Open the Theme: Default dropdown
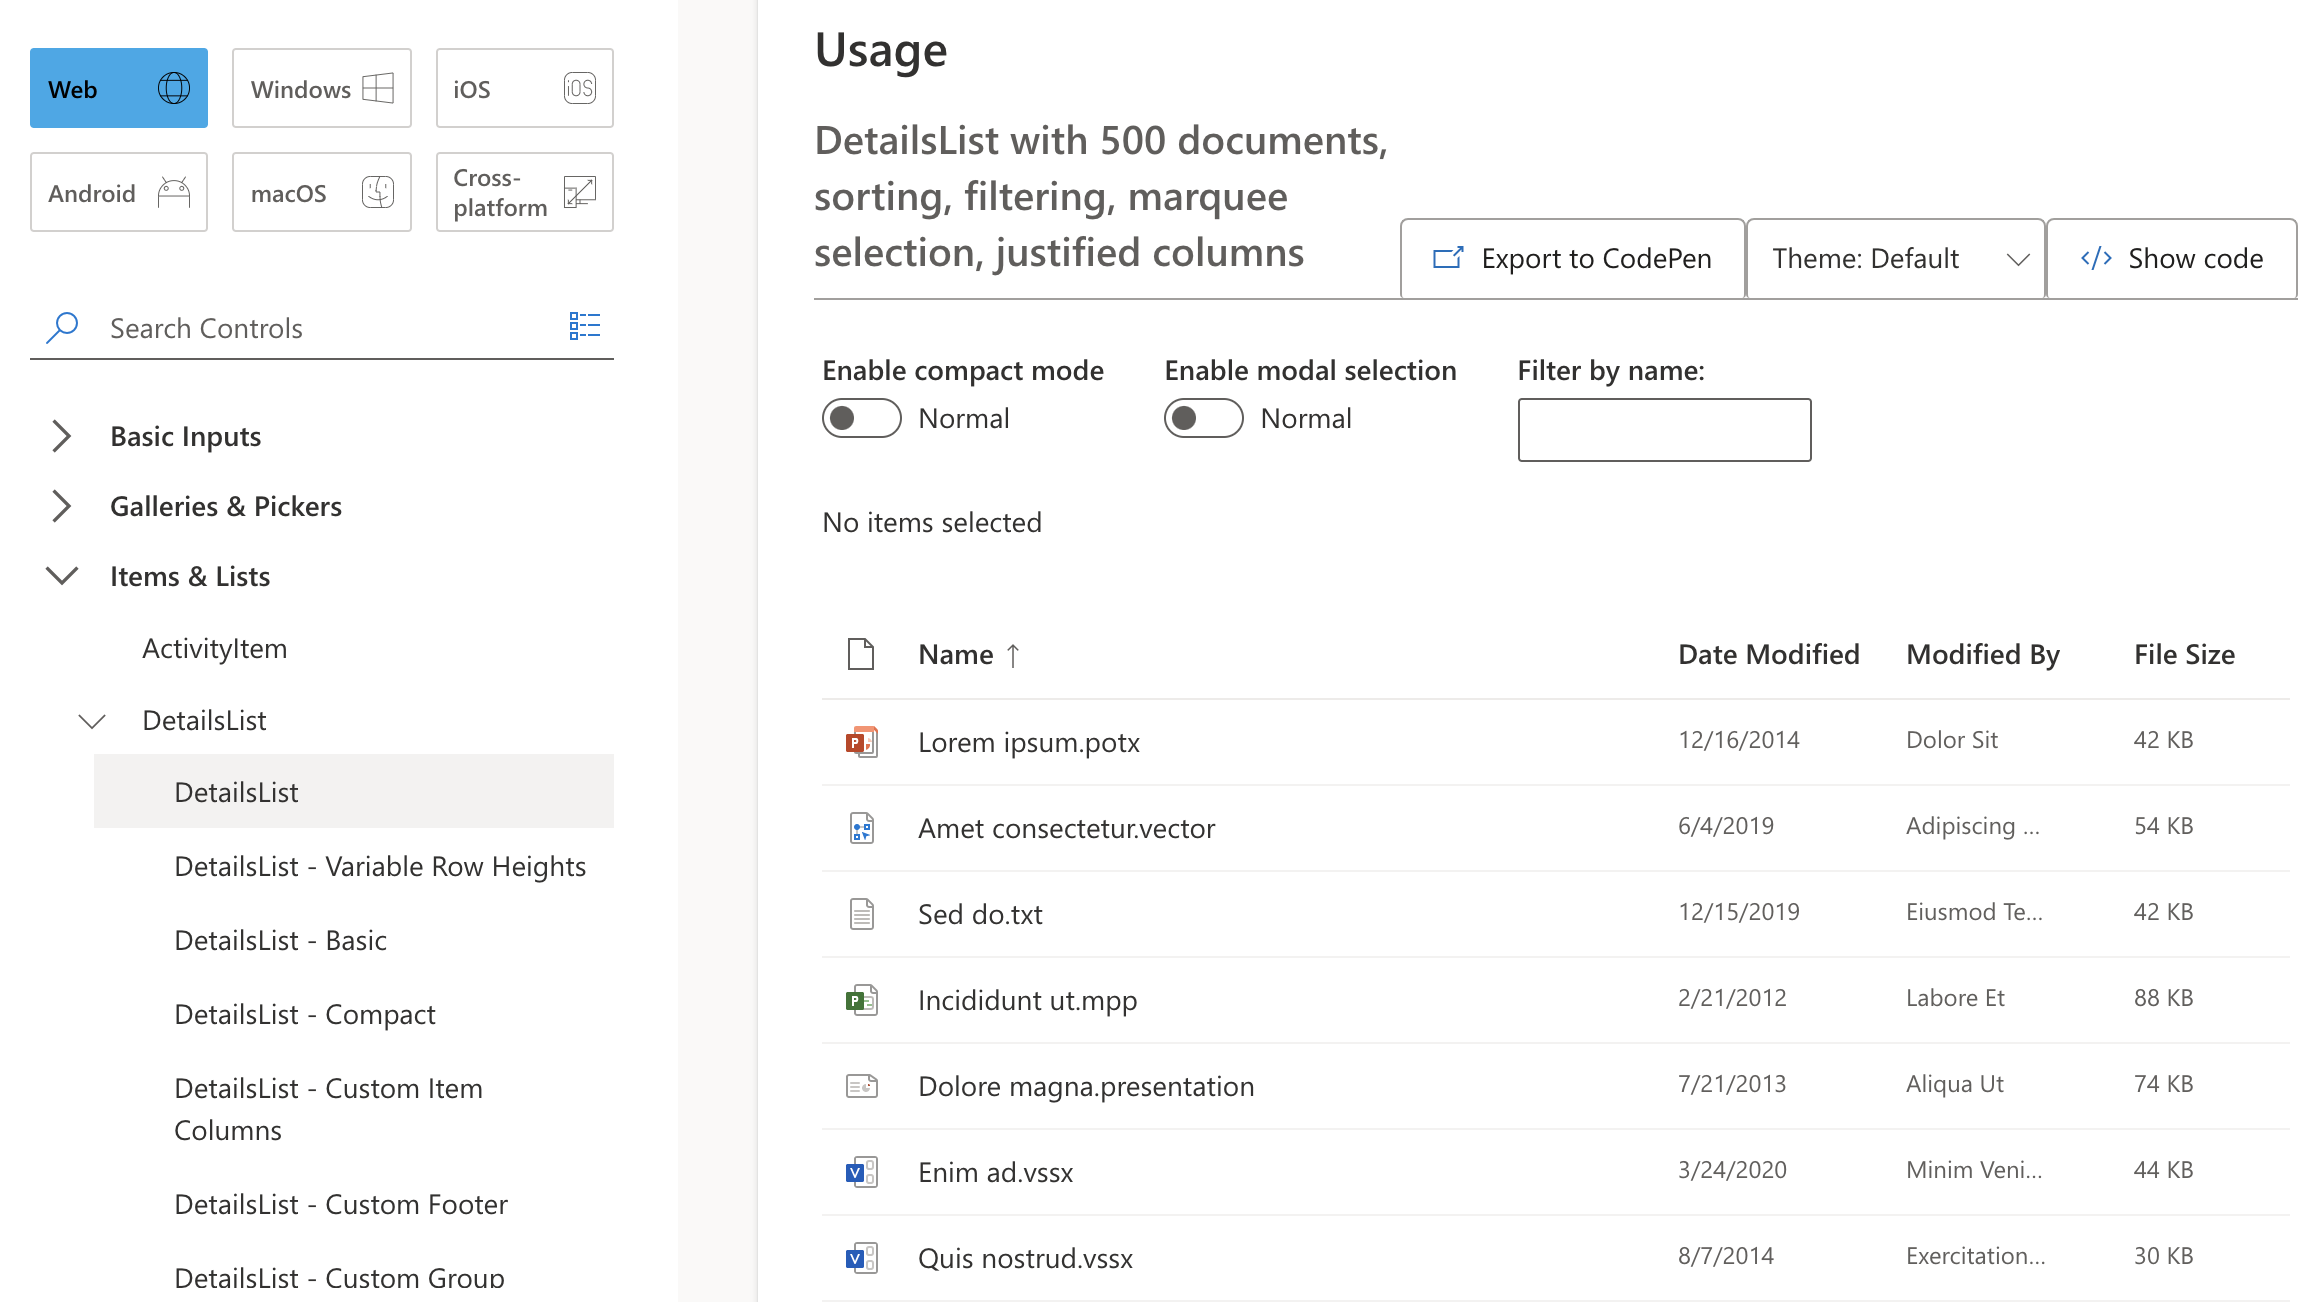The width and height of the screenshot is (2324, 1302). pos(1896,259)
